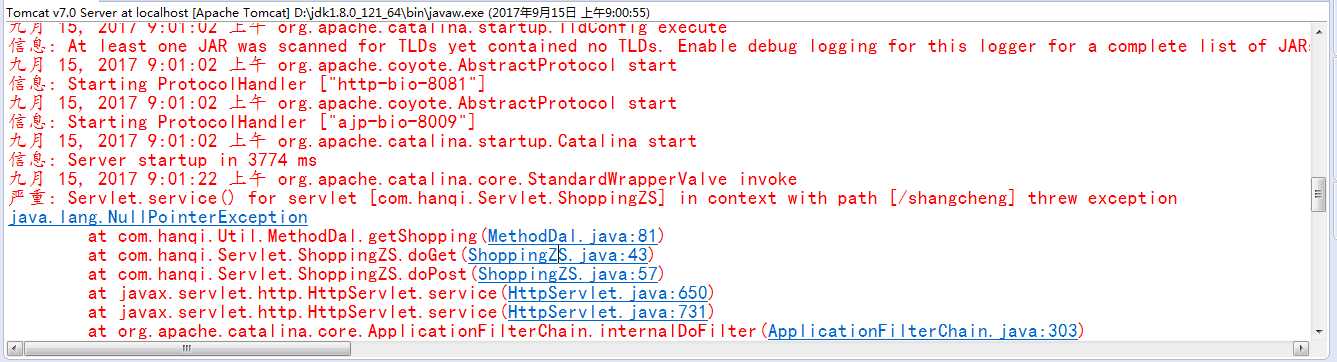The width and height of the screenshot is (1337, 362).
Task: Open HttpServlet.java:731 link
Action: pyautogui.click(x=607, y=312)
